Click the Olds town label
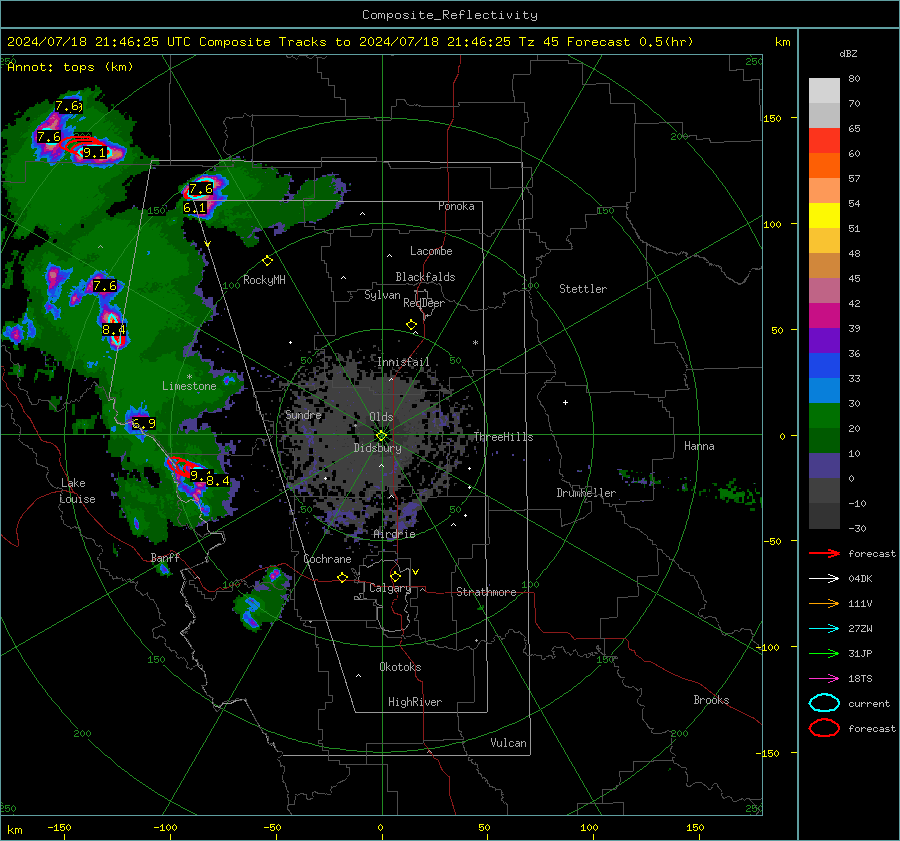 381,417
